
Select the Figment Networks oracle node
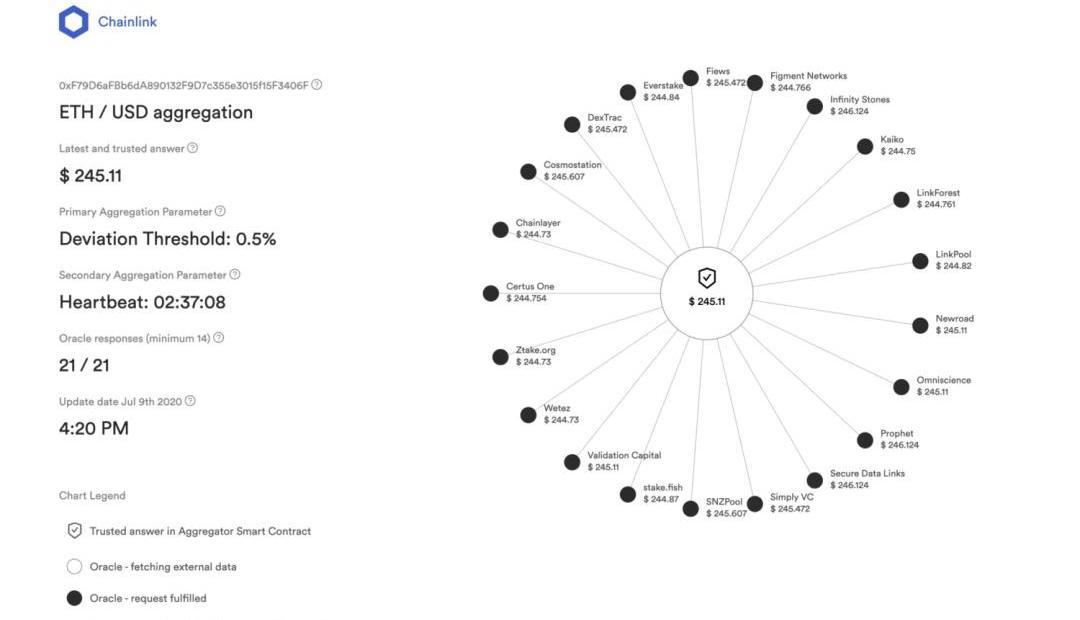click(x=754, y=83)
